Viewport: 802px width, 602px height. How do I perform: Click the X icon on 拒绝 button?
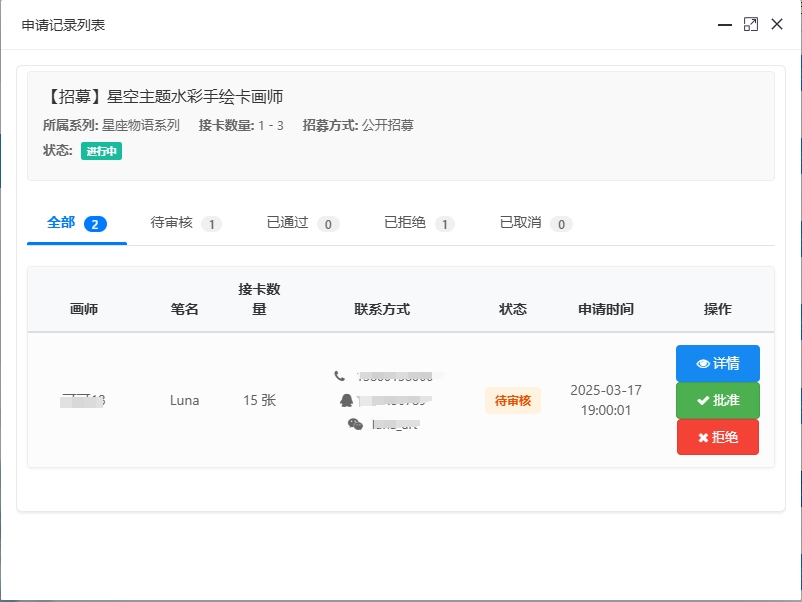pyautogui.click(x=703, y=438)
